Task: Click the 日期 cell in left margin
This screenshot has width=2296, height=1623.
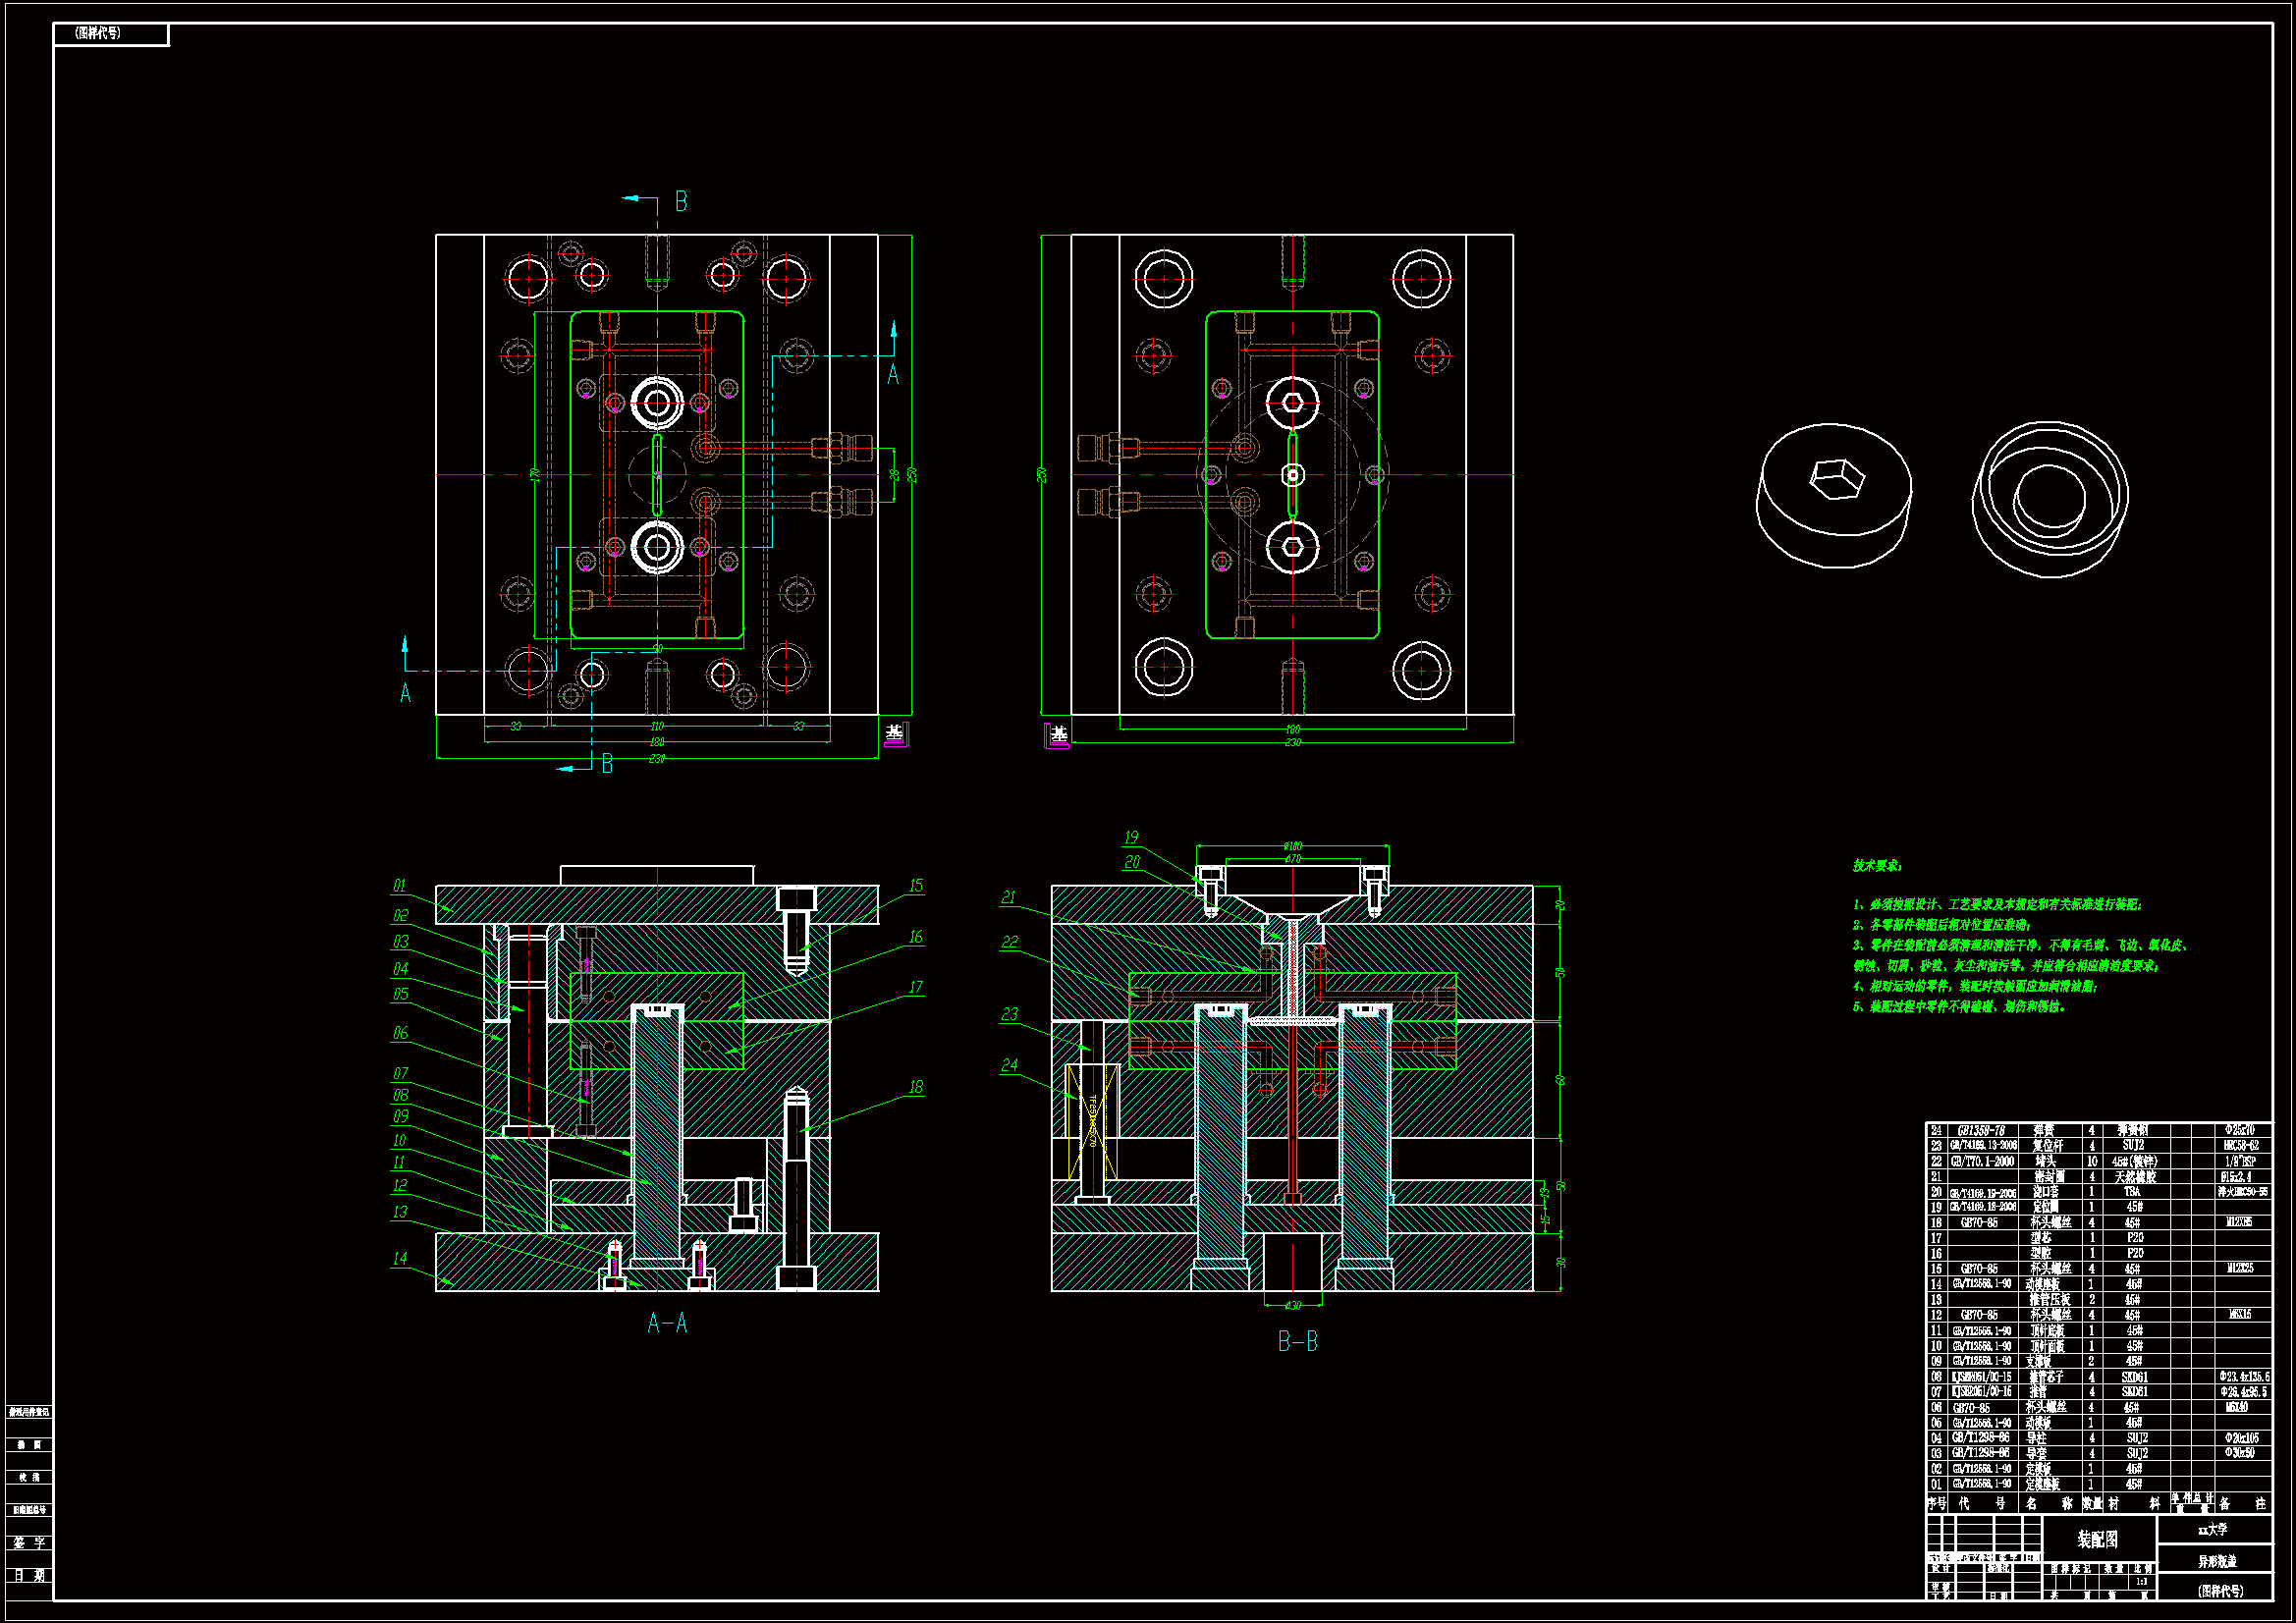Action: pyautogui.click(x=30, y=1575)
